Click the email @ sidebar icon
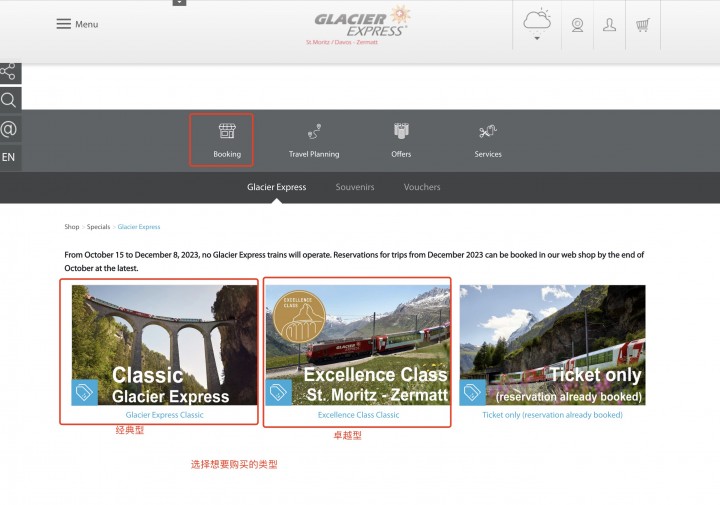The image size is (720, 505). point(8,129)
